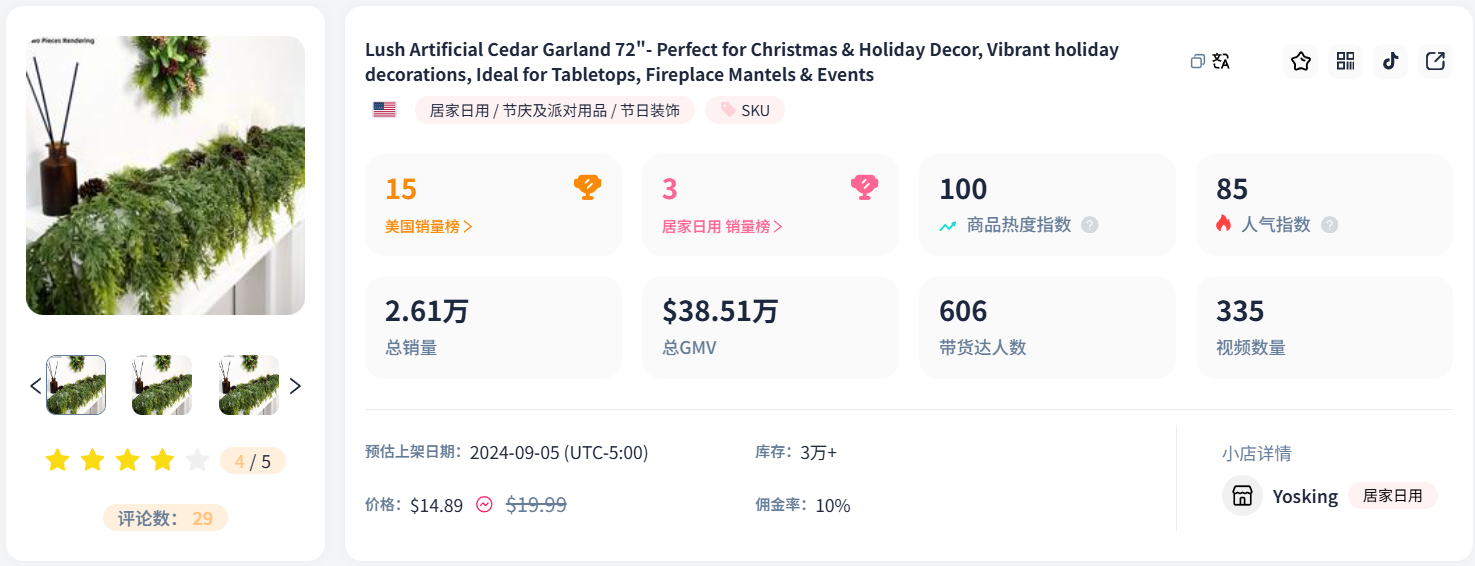Favorite this product with the star icon

(1300, 62)
